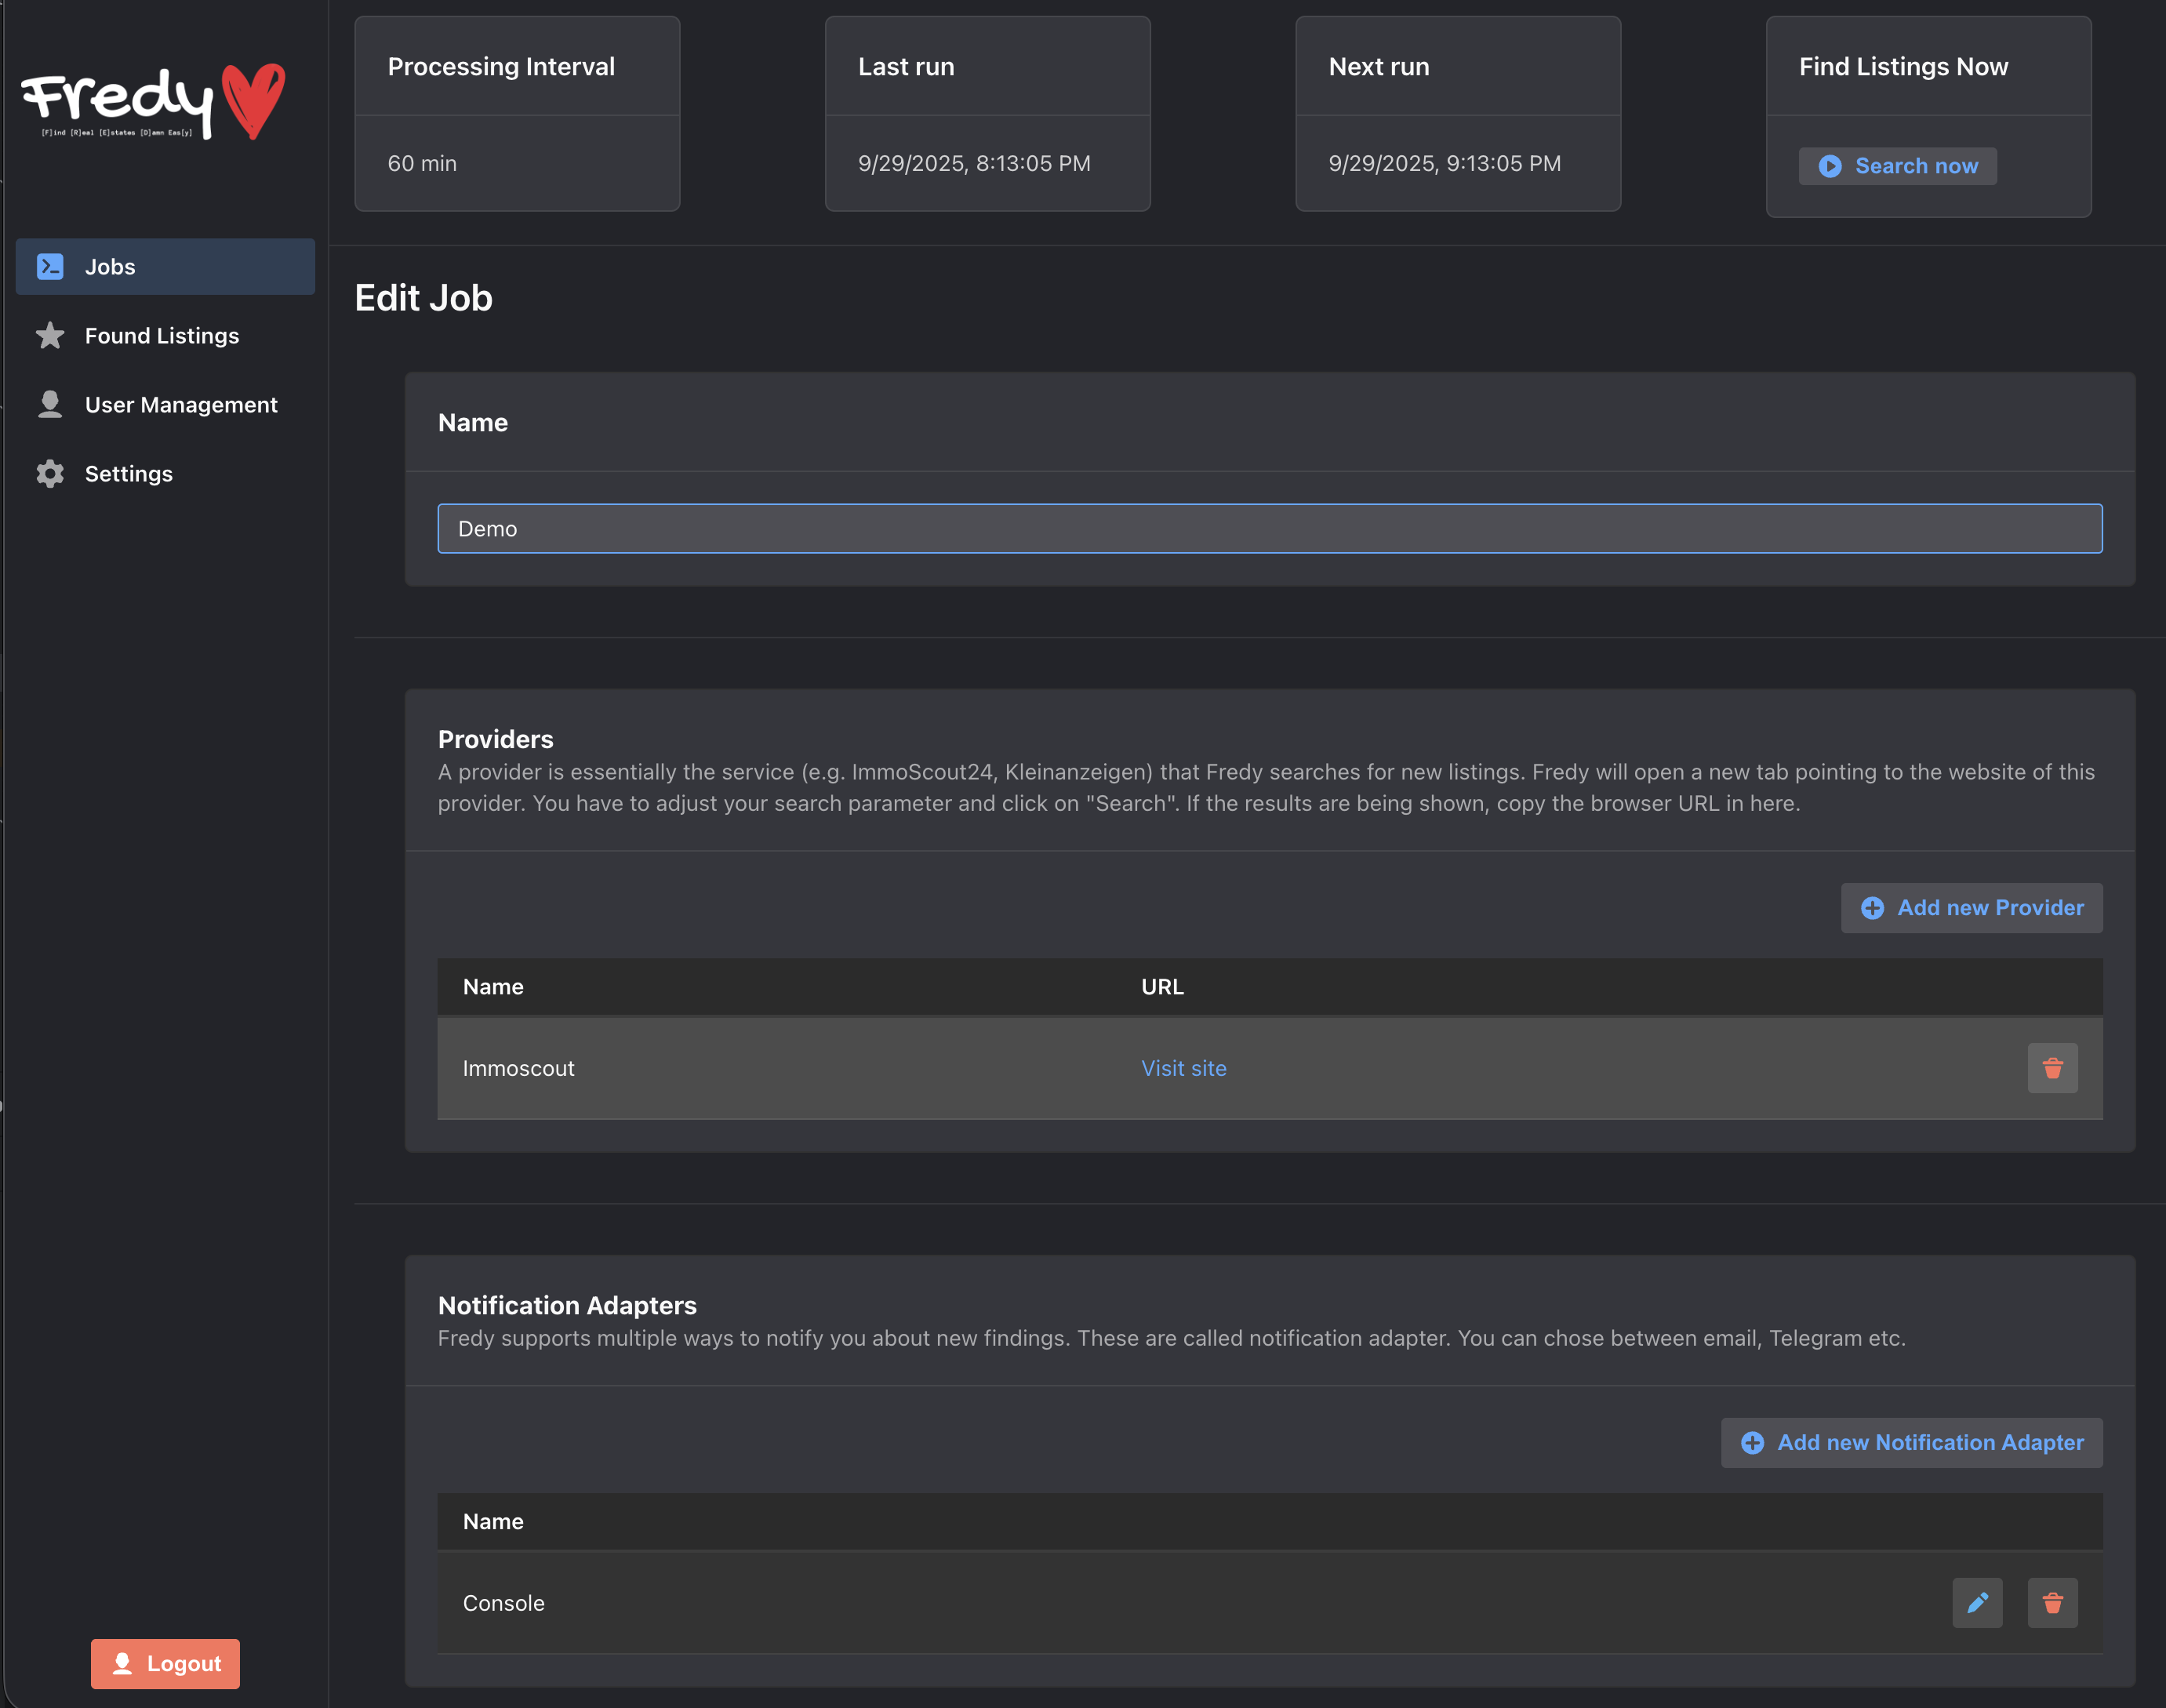2166x1708 pixels.
Task: Click the Providers section title
Action: coord(496,740)
